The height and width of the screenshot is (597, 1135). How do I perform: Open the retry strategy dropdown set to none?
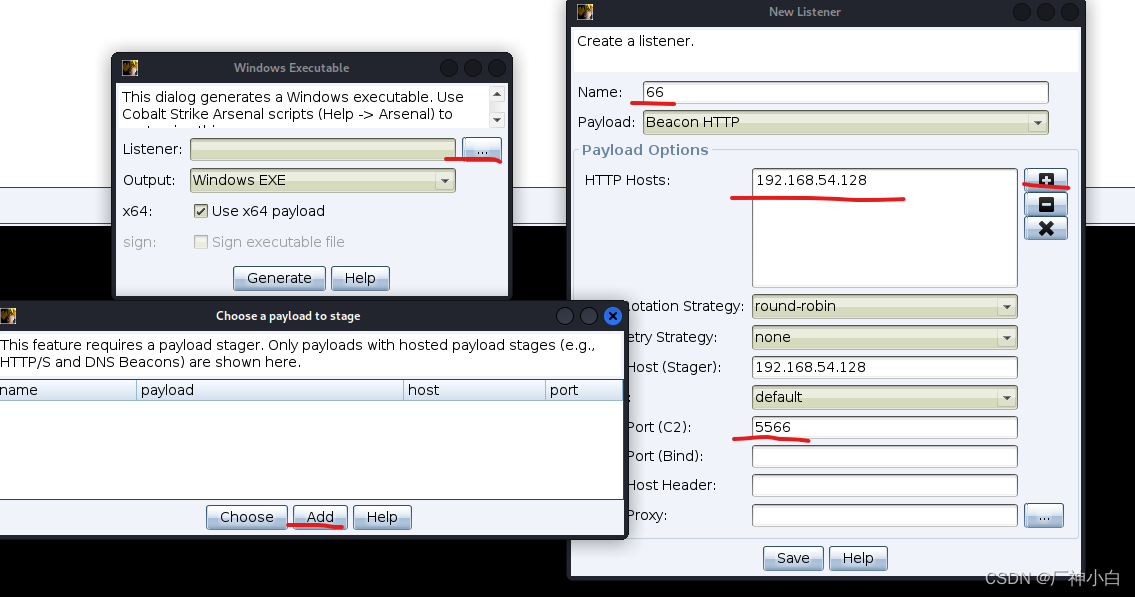click(885, 337)
